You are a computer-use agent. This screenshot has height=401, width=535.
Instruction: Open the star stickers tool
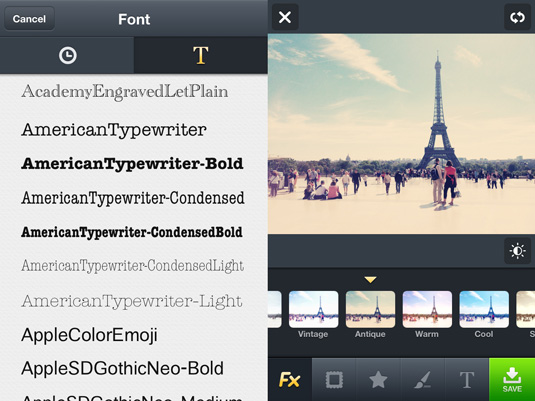coord(378,379)
